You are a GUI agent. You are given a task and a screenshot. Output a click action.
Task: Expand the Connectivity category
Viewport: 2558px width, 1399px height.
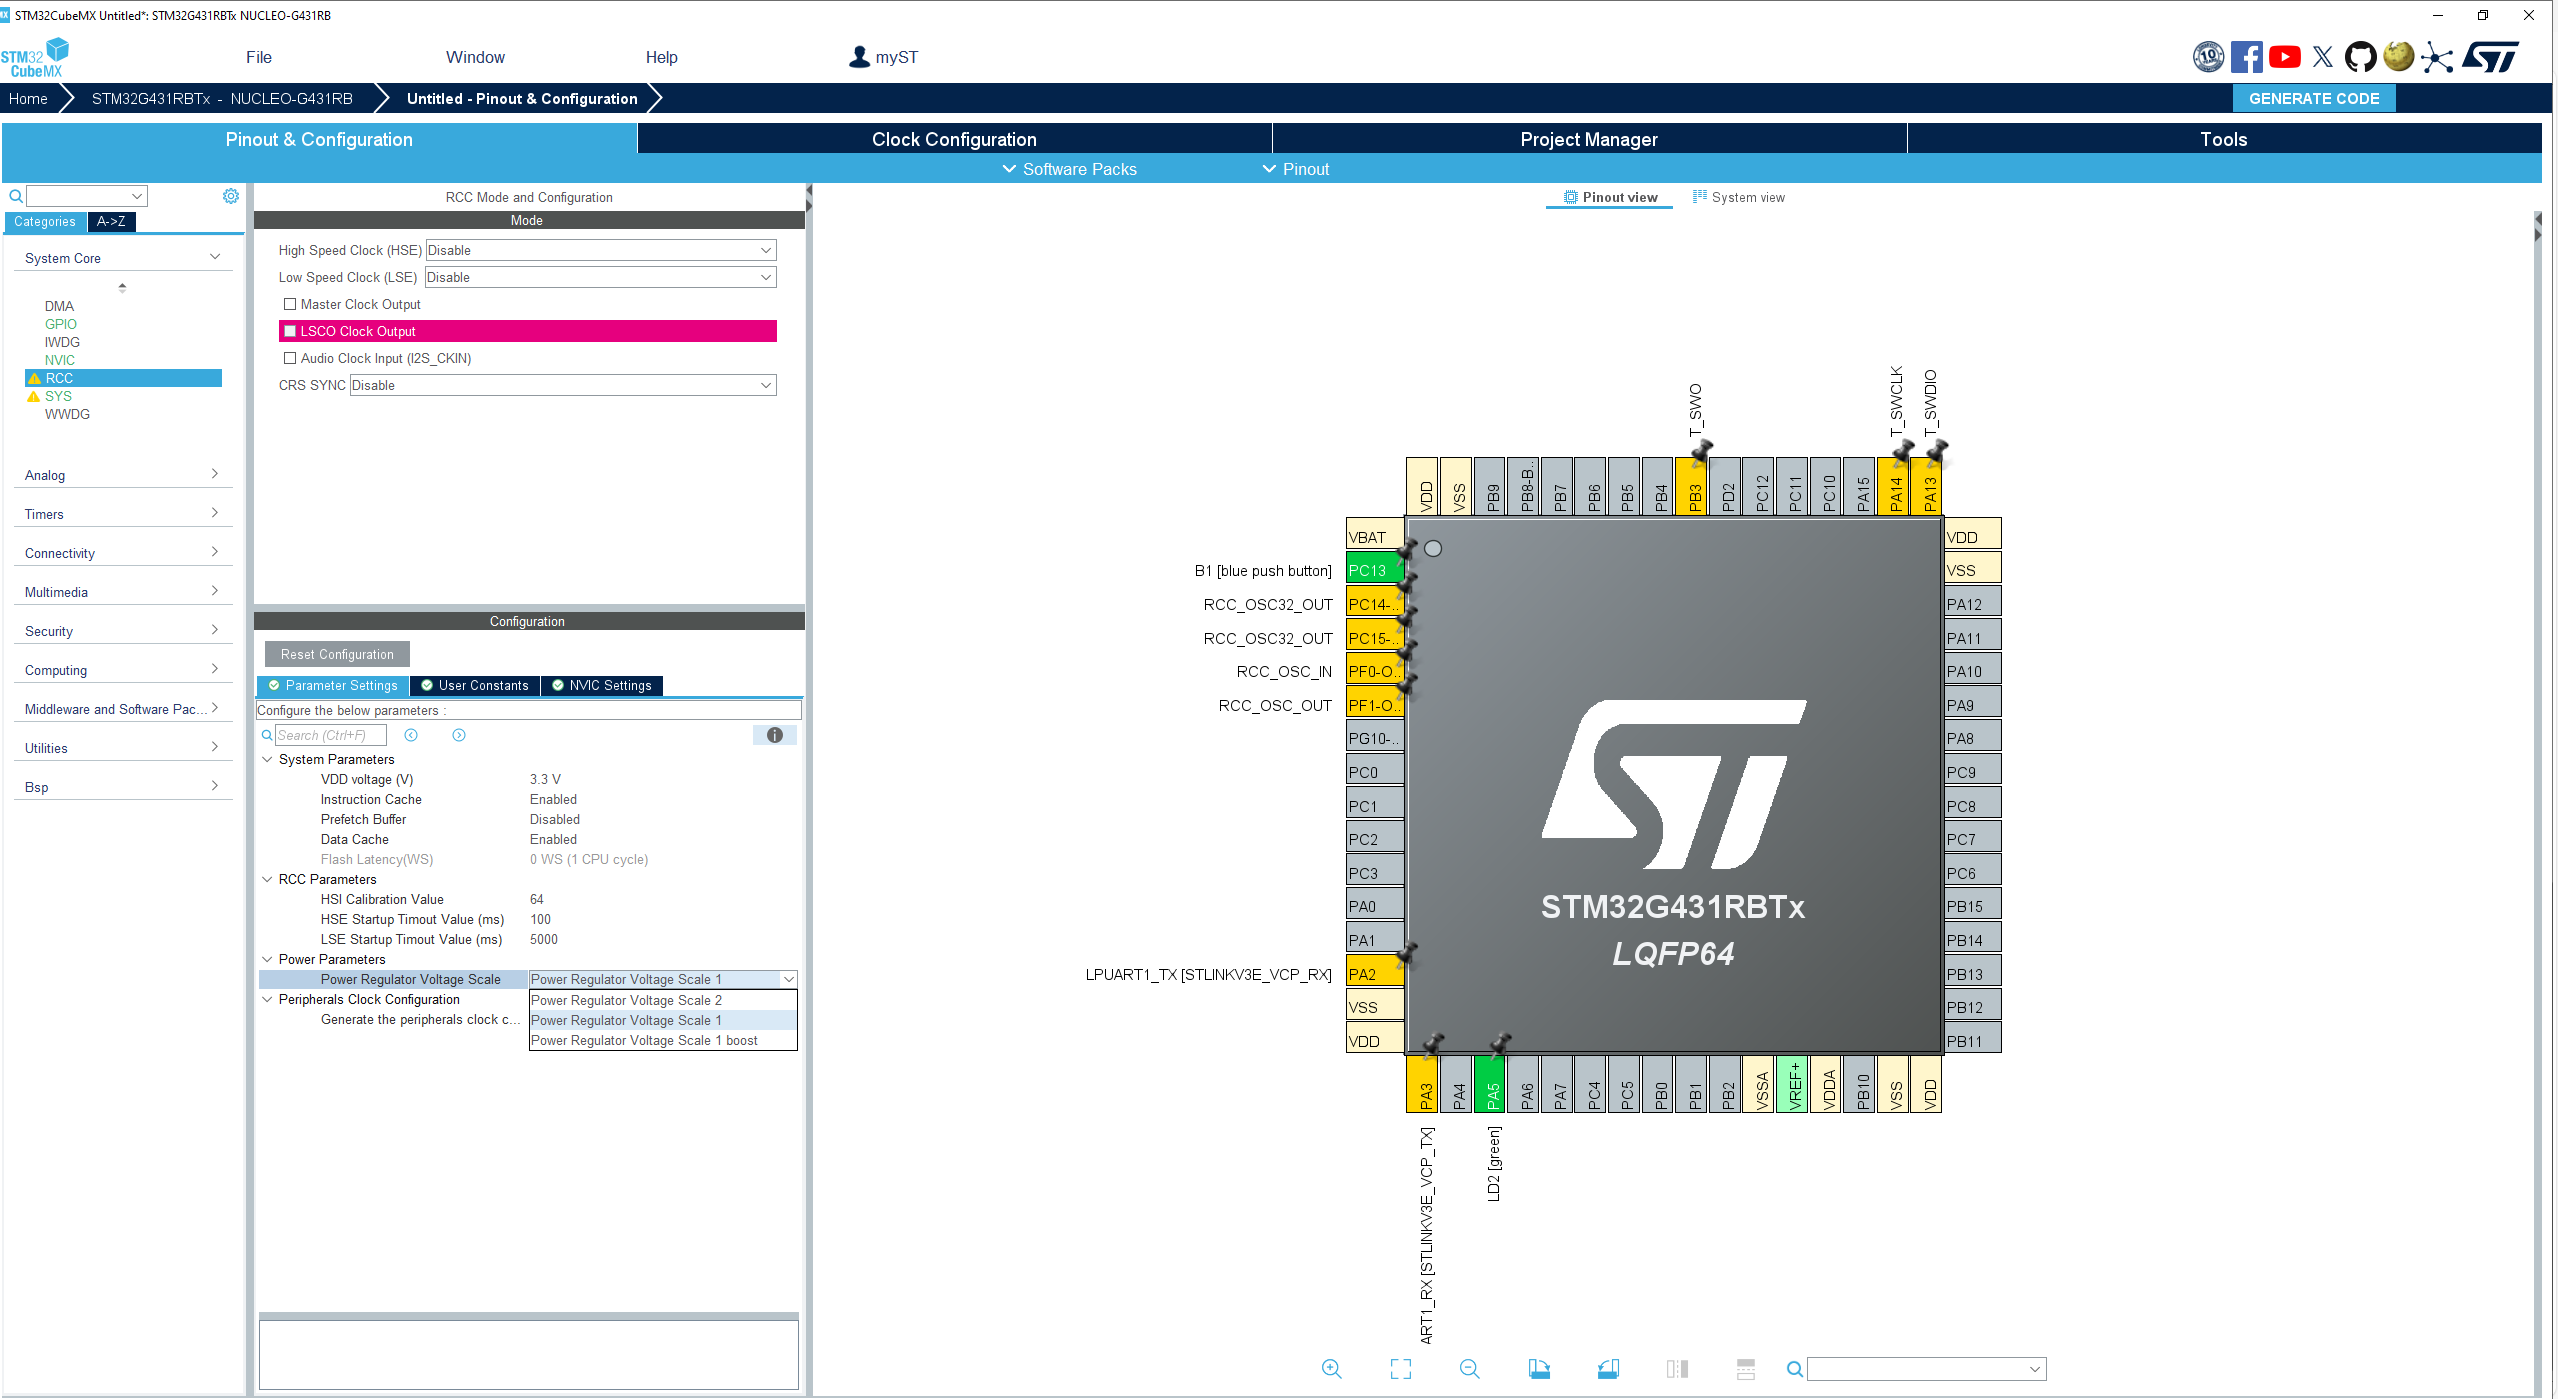point(120,552)
